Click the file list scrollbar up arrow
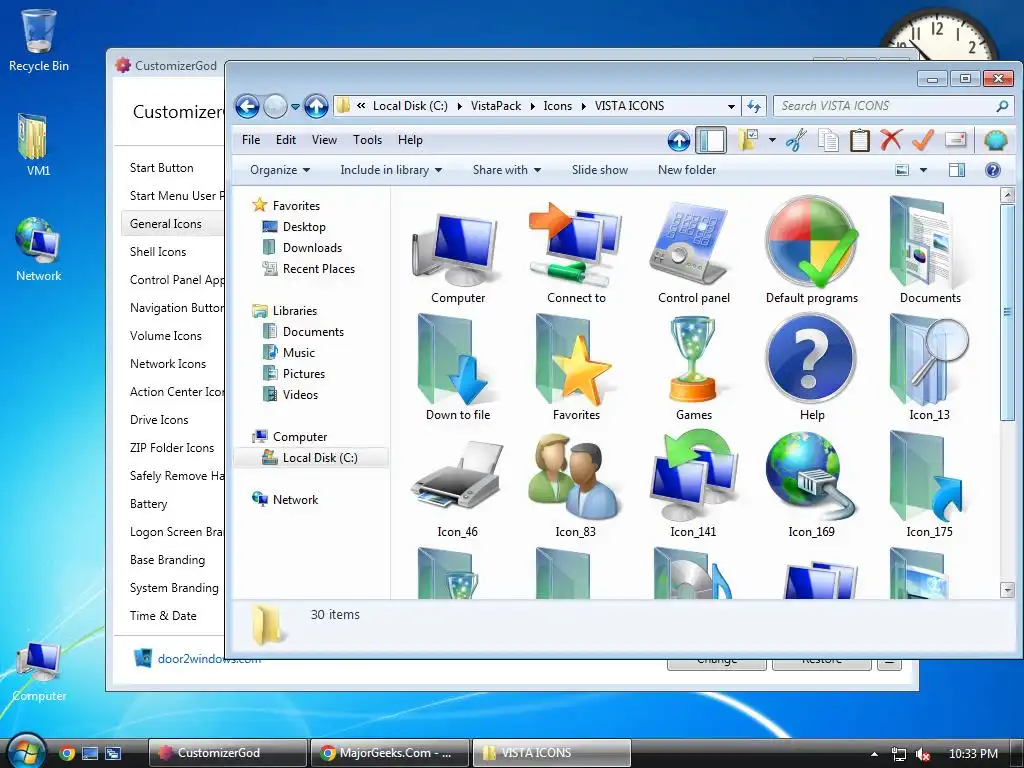This screenshot has height=768, width=1024. [1007, 195]
